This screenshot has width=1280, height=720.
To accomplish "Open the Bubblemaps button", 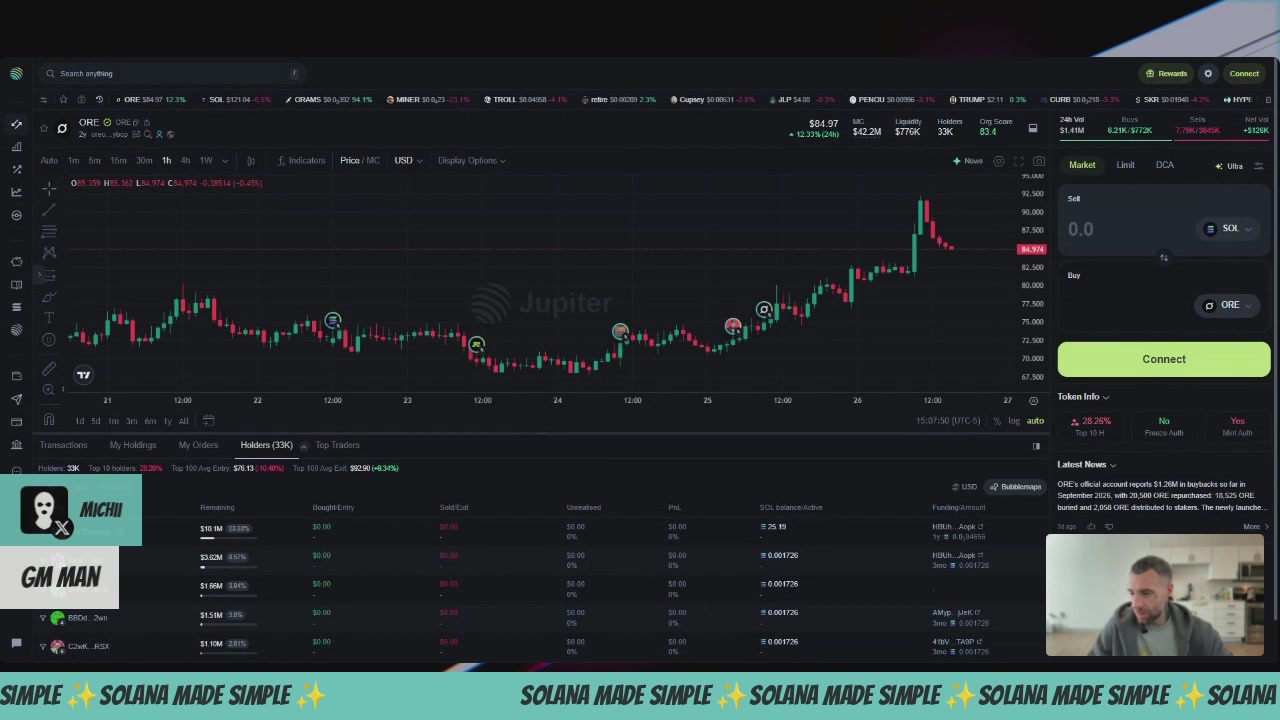I will [x=1015, y=487].
